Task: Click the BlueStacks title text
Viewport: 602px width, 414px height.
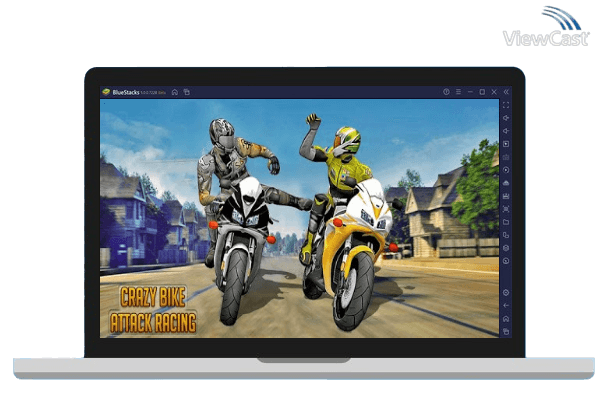Action: 126,92
